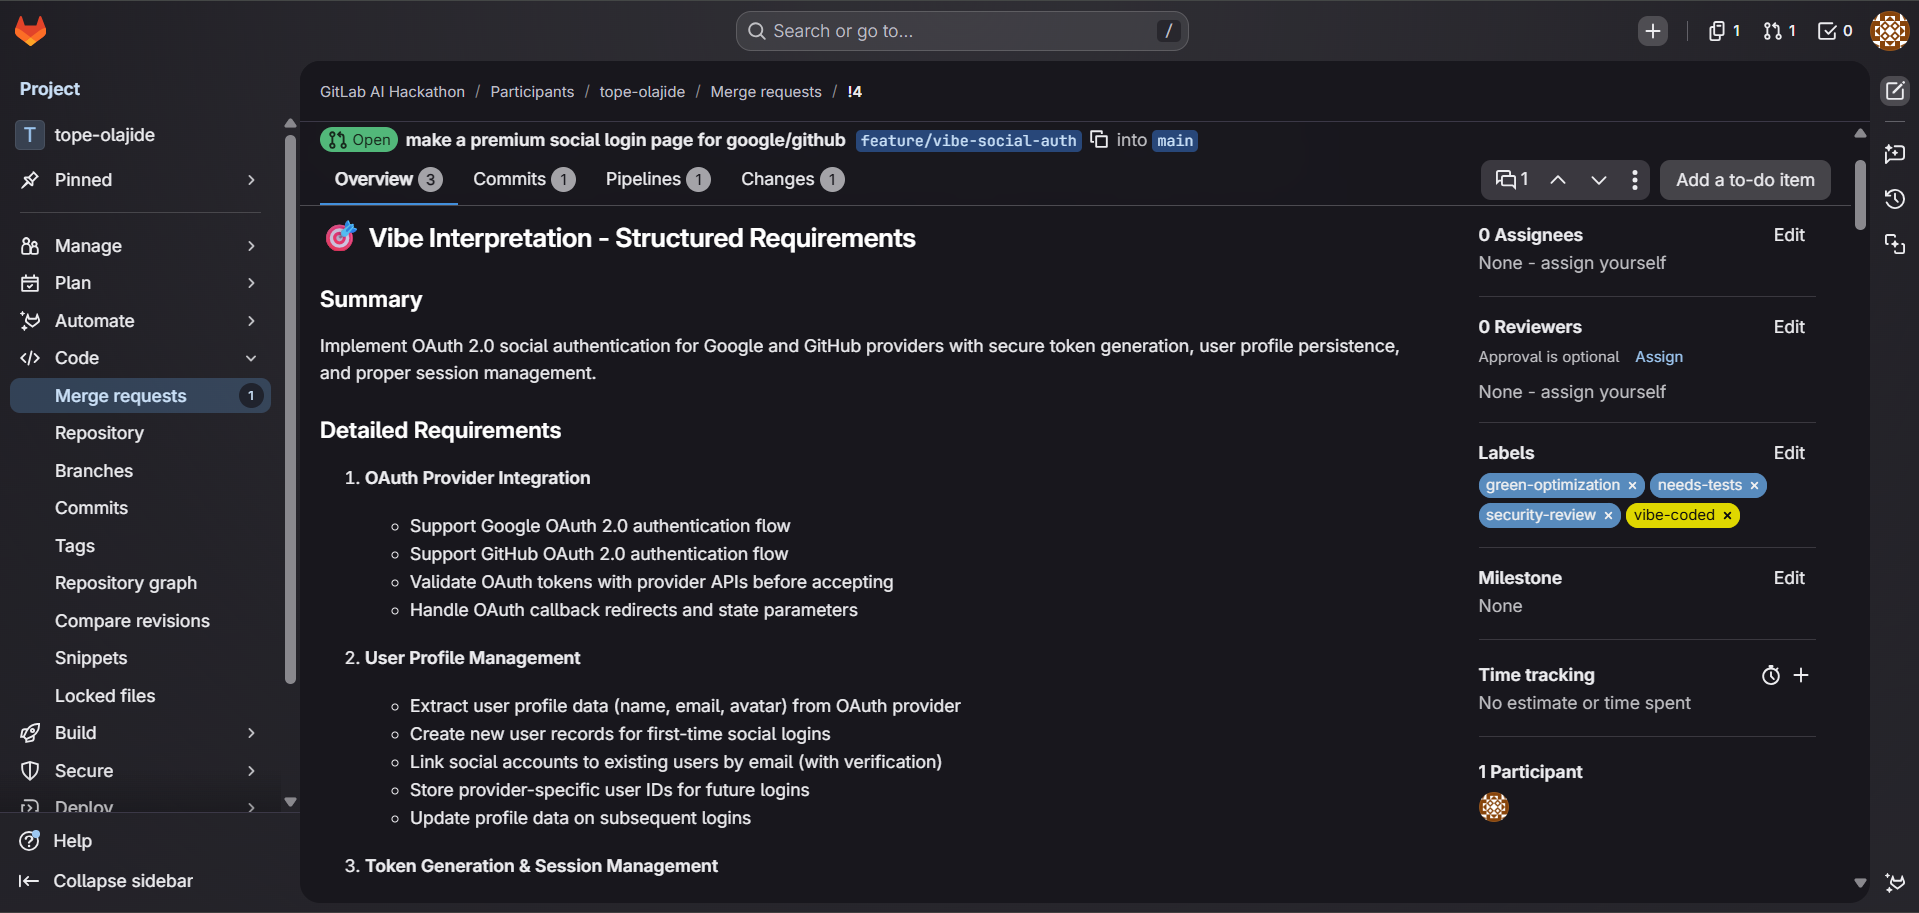
Task: Open Participants breadcrumb link
Action: tap(532, 92)
